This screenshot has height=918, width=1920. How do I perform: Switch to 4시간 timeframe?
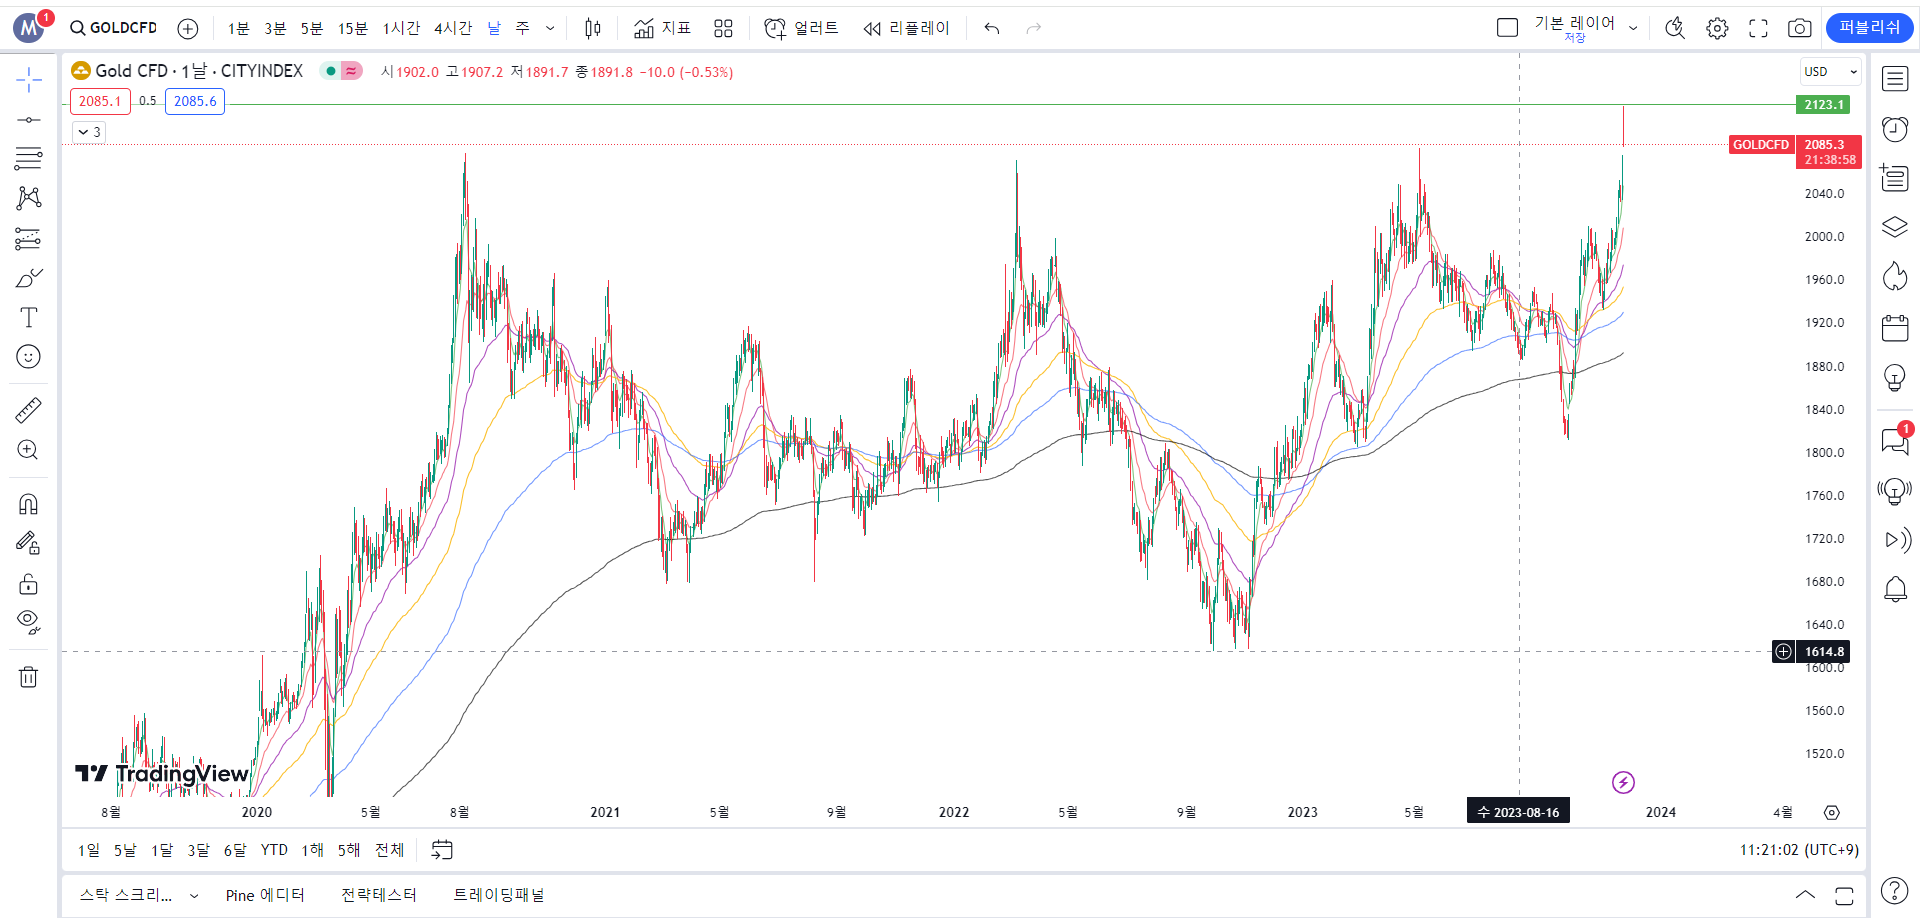(x=452, y=28)
